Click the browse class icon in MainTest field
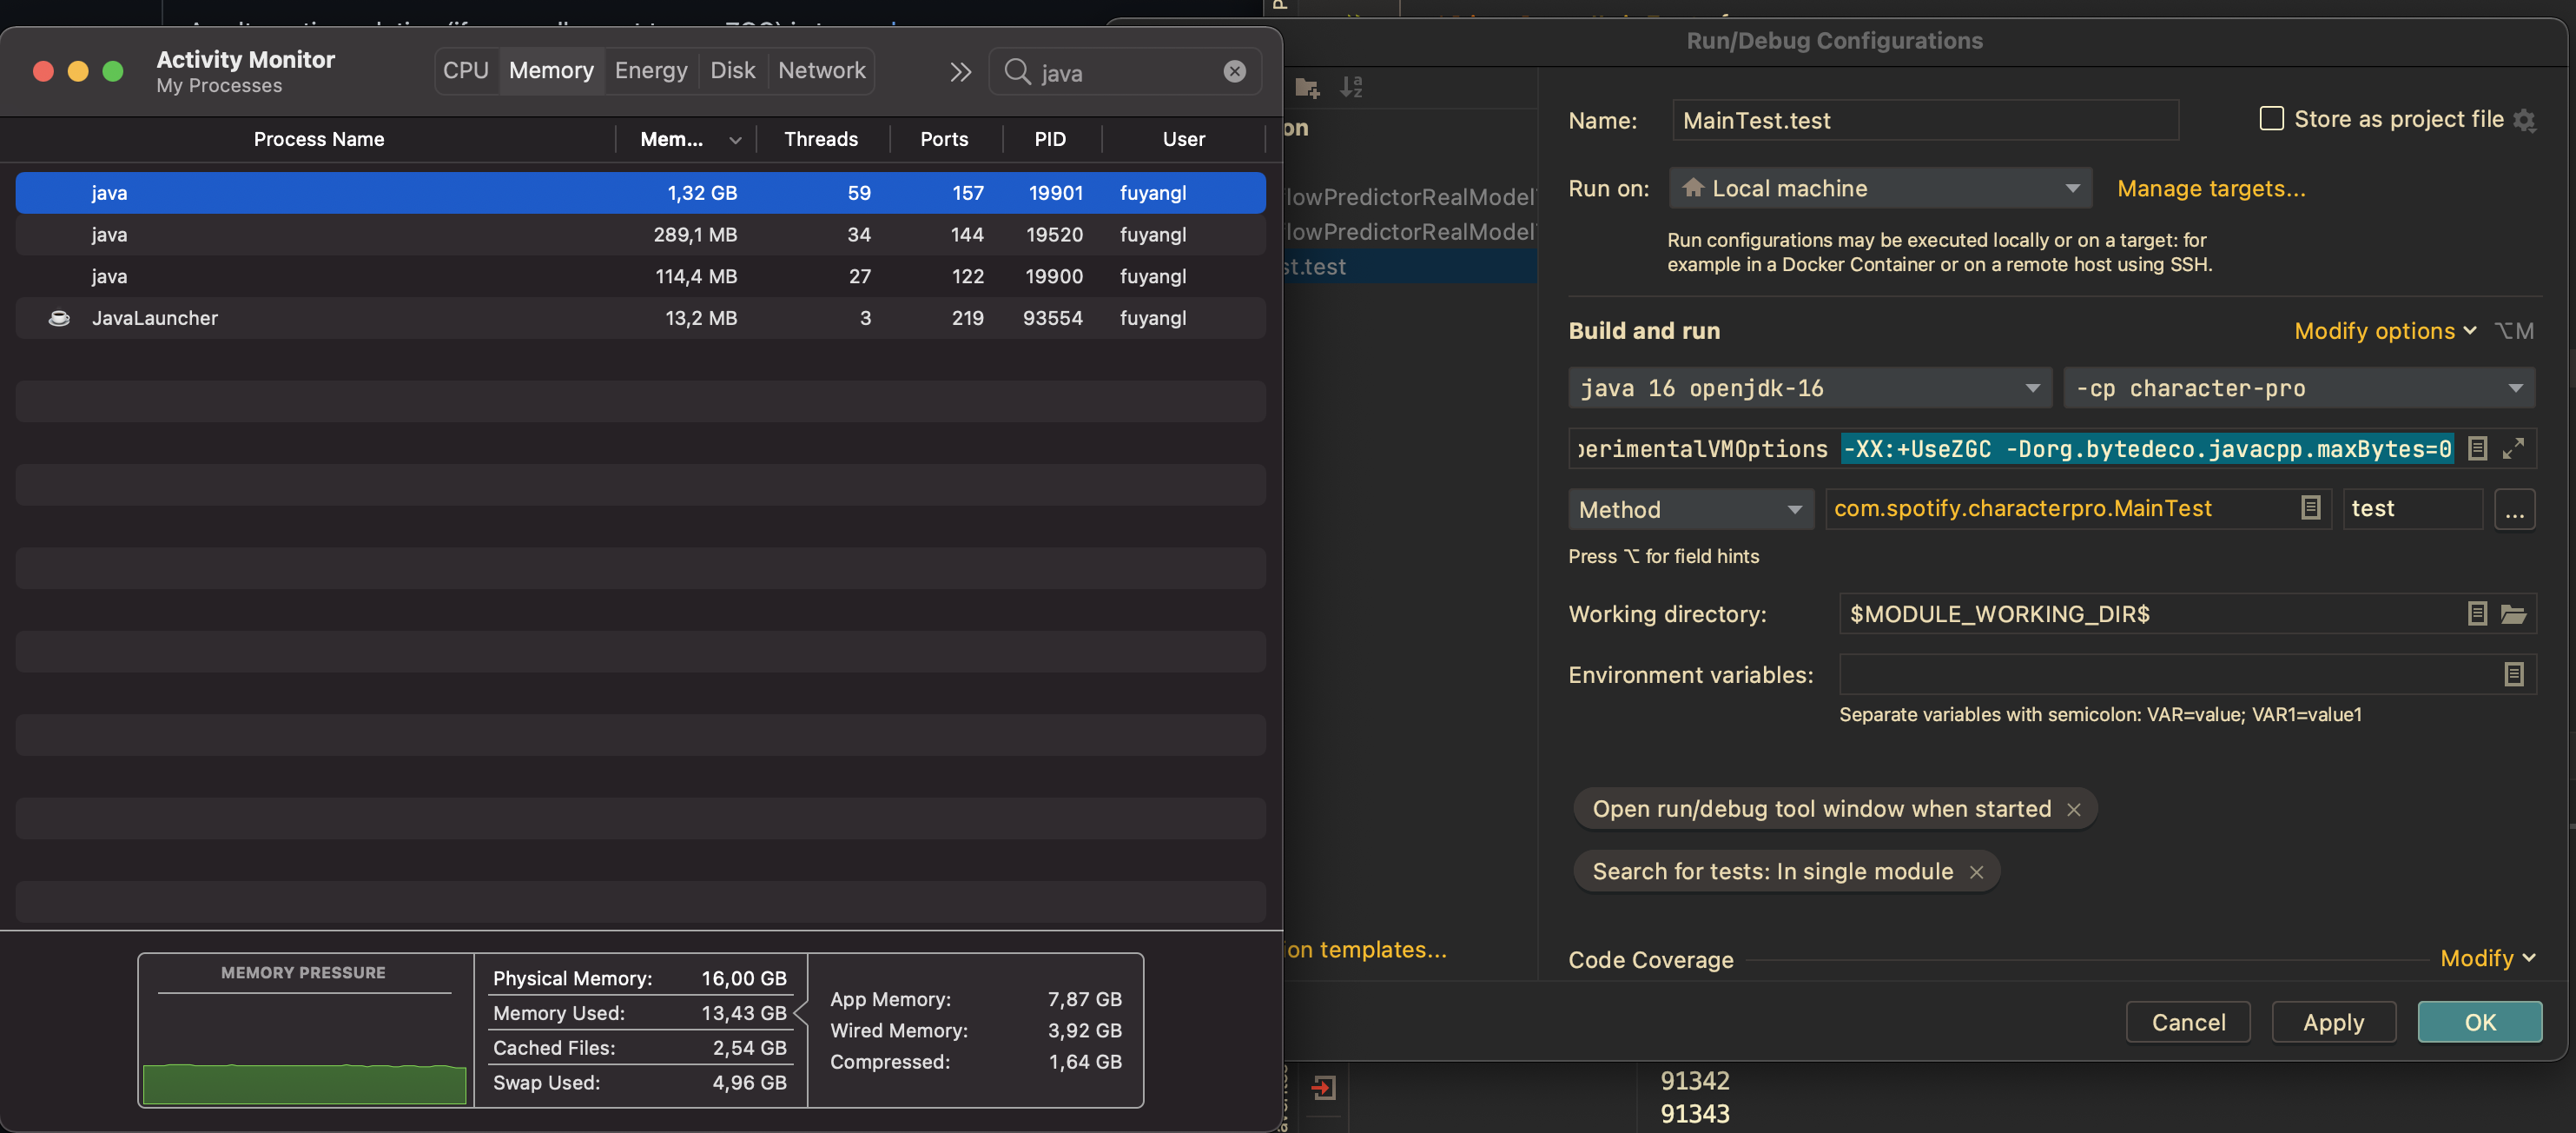This screenshot has height=1133, width=2576. 2310,508
